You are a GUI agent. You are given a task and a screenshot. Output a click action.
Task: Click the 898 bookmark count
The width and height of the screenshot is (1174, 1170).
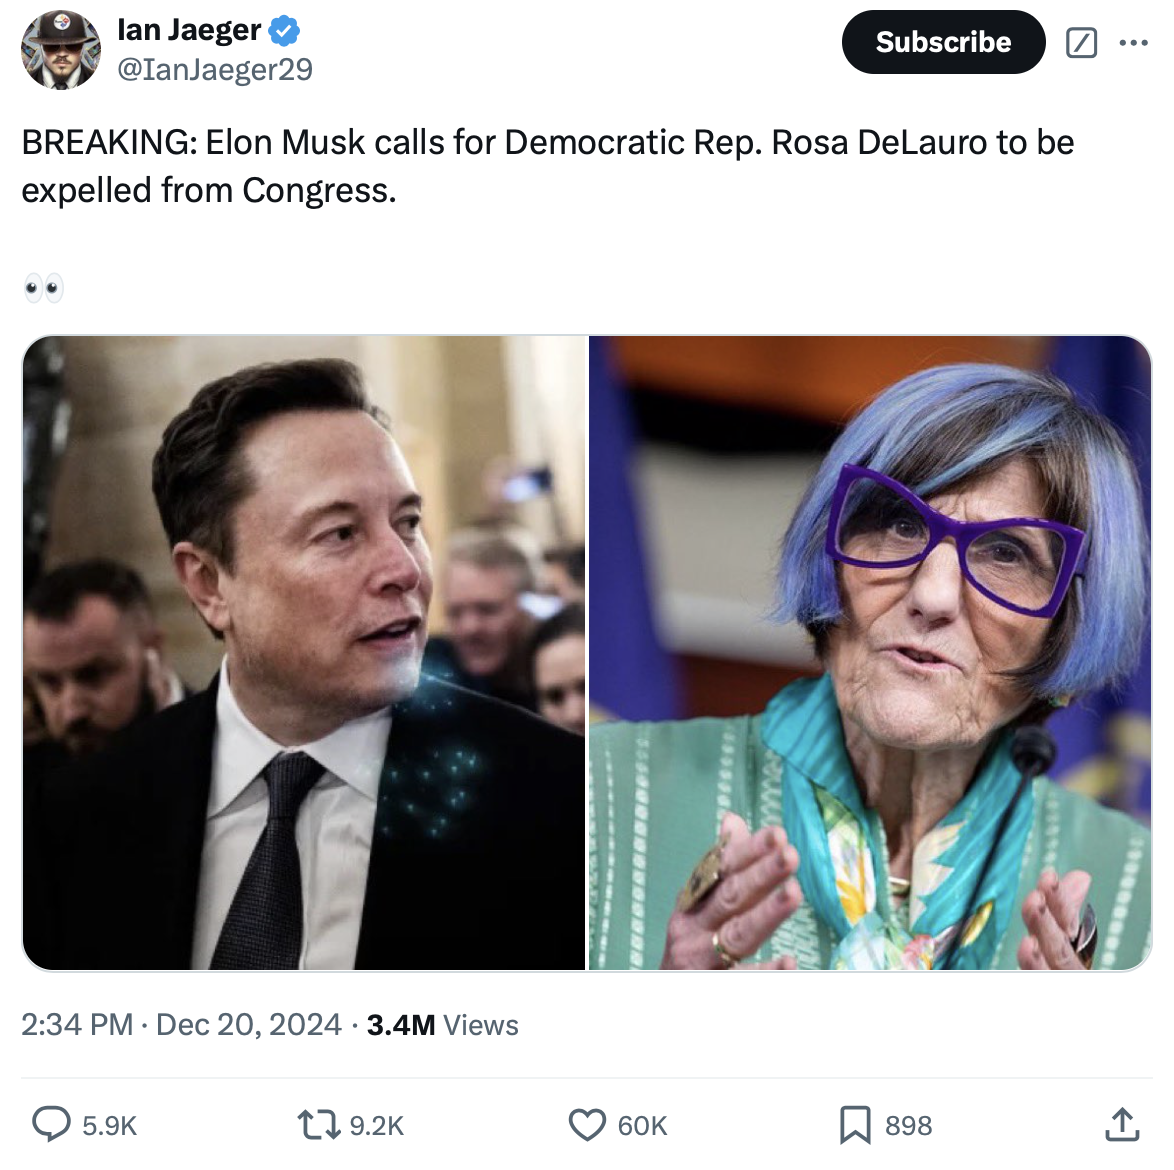[x=908, y=1126]
